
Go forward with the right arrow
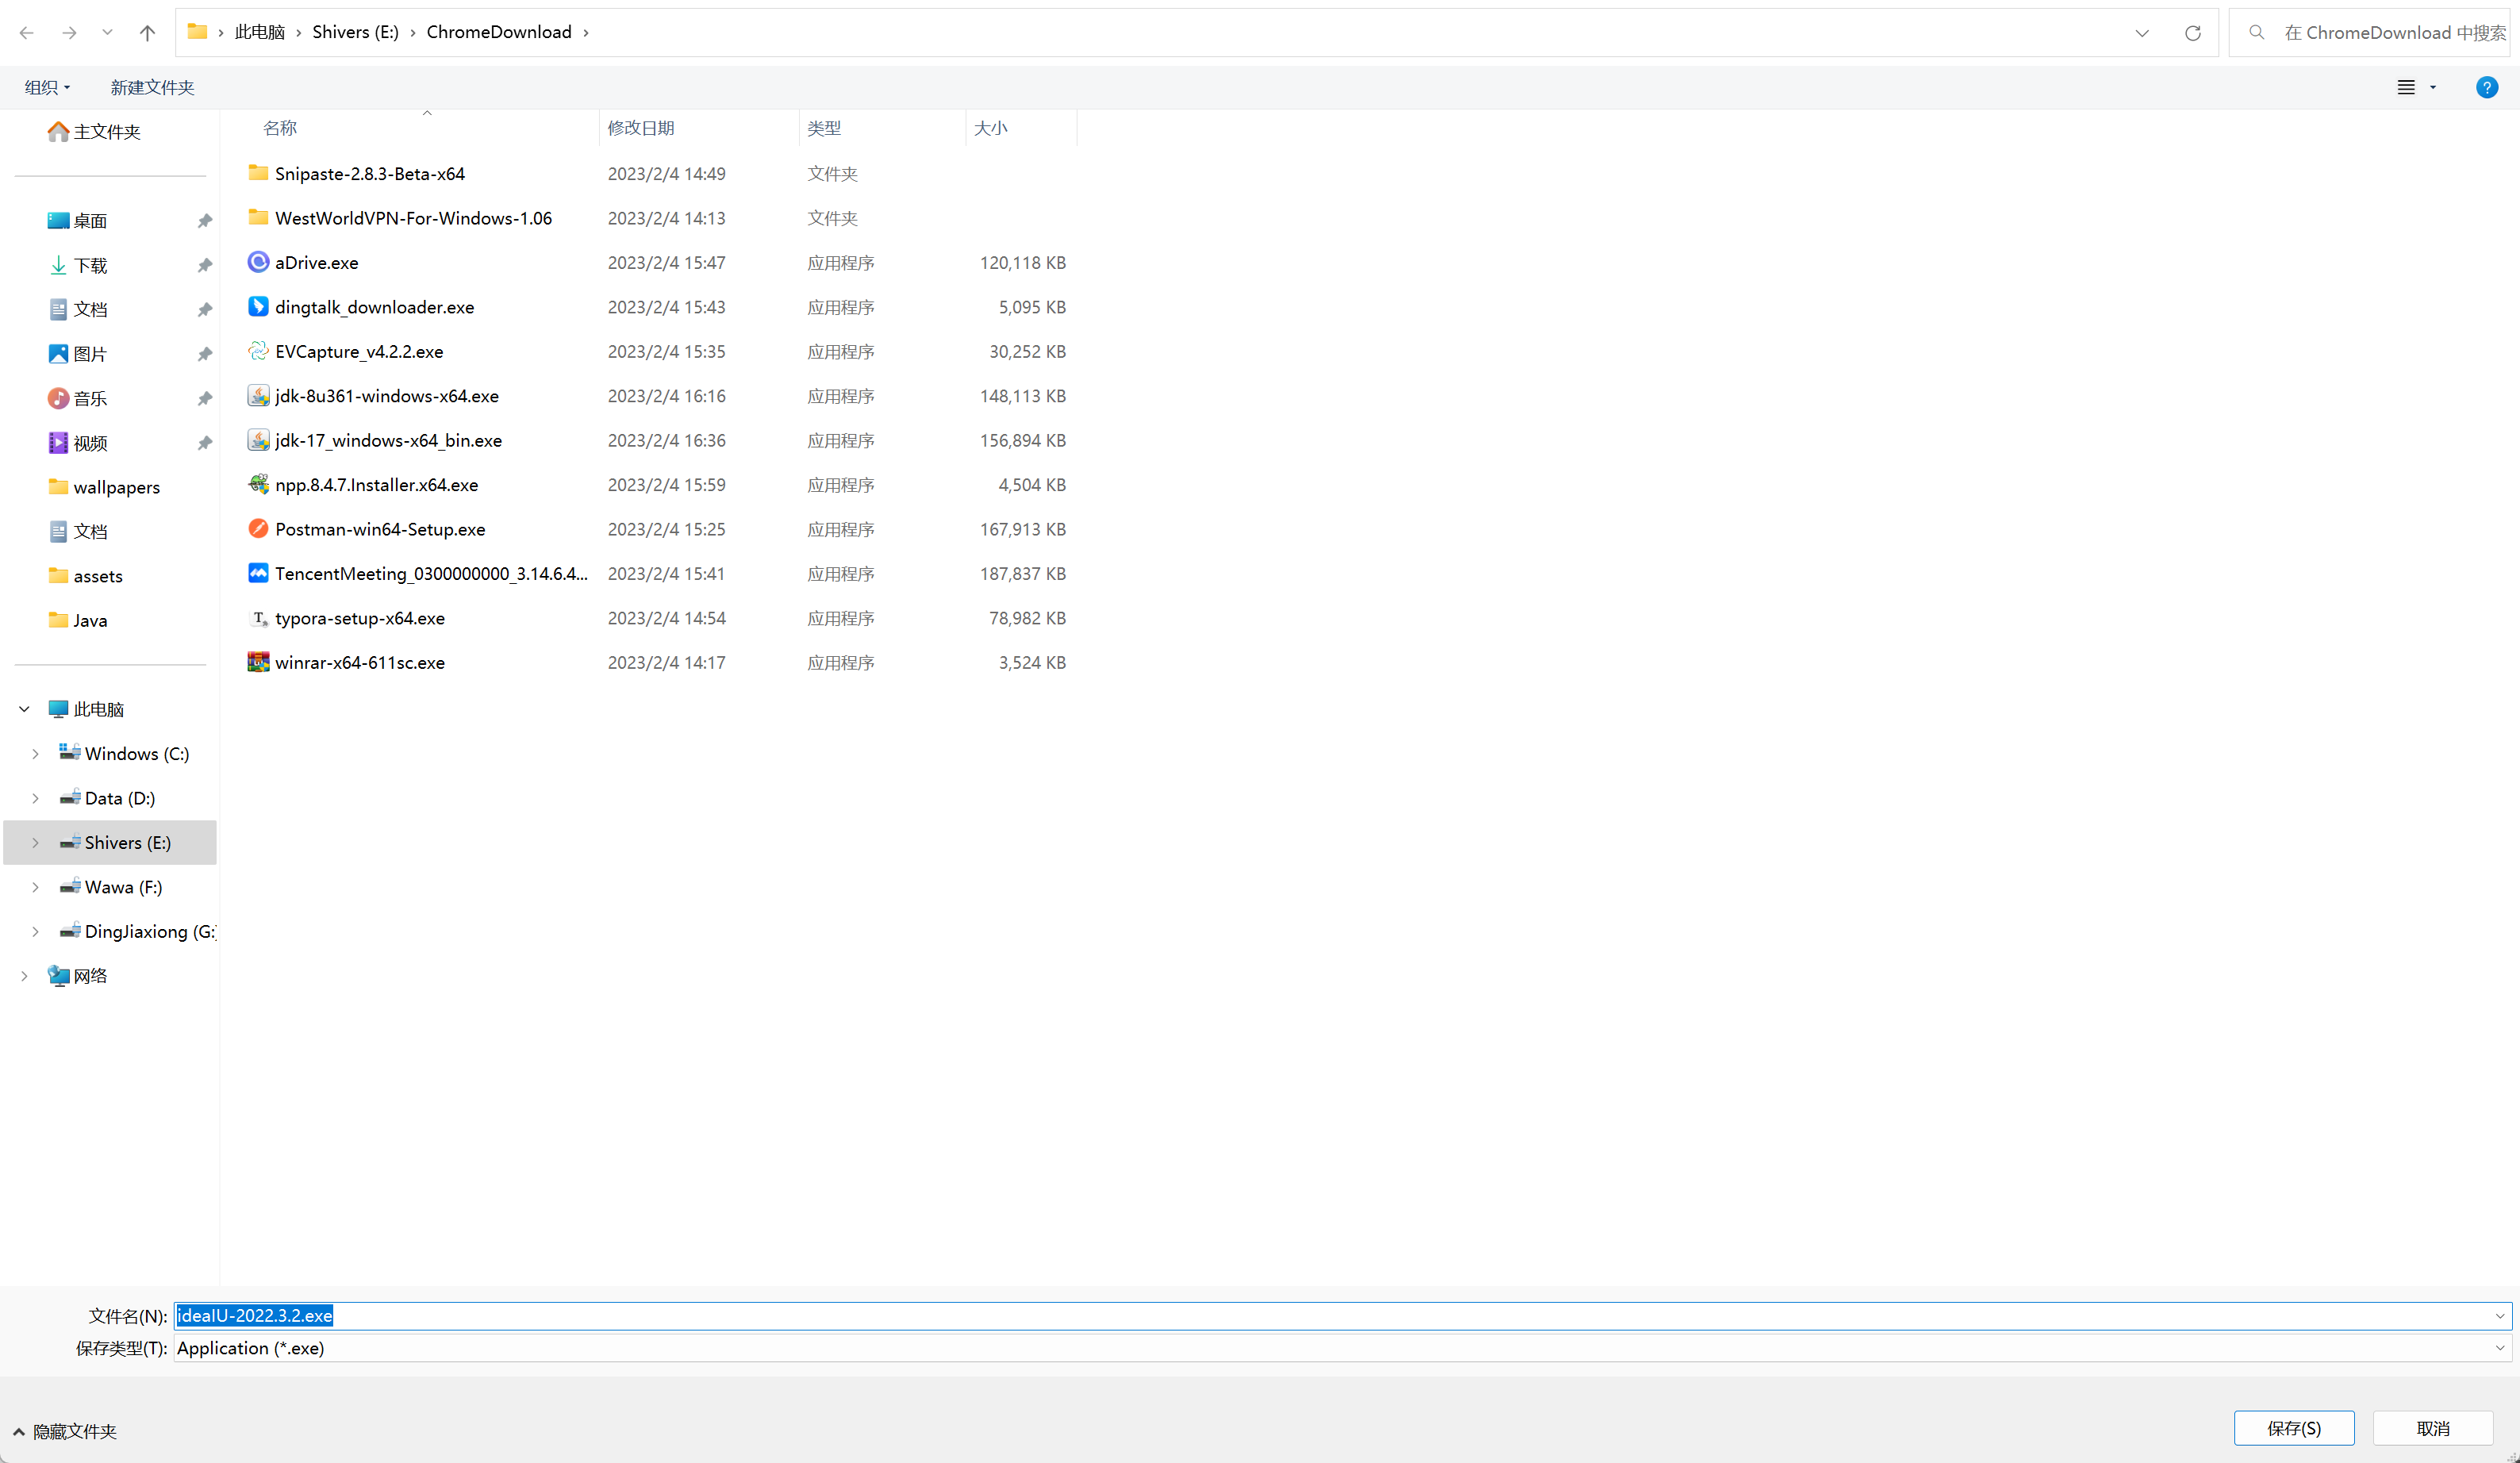[x=69, y=33]
